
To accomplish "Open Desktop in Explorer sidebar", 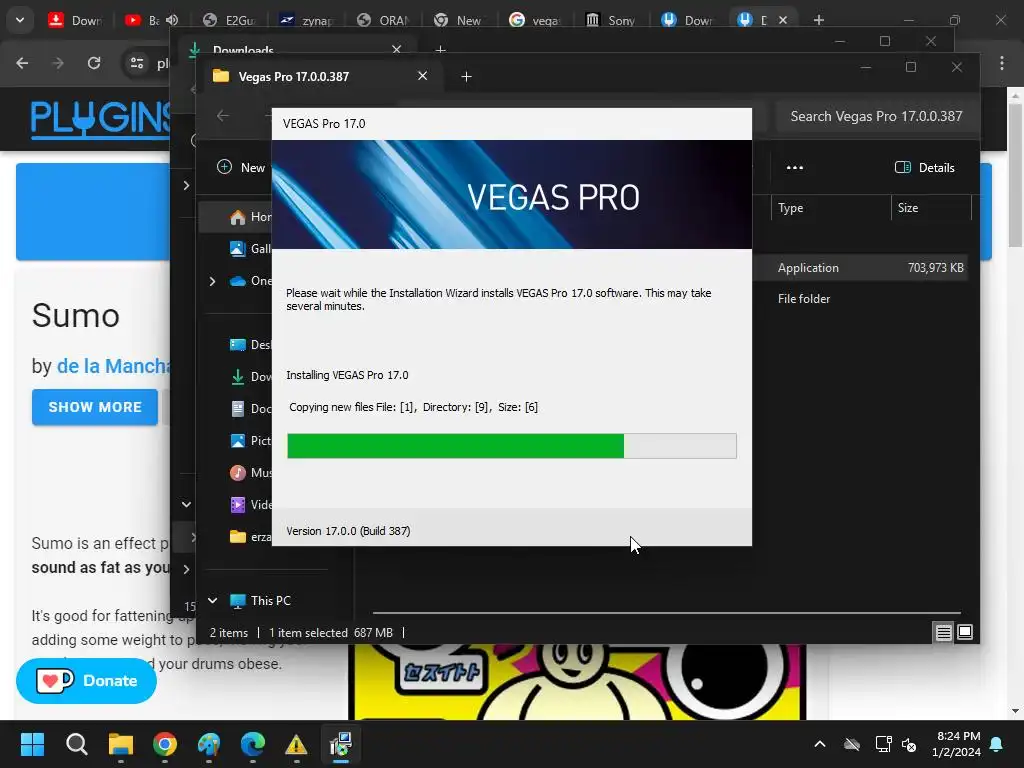I will point(253,345).
